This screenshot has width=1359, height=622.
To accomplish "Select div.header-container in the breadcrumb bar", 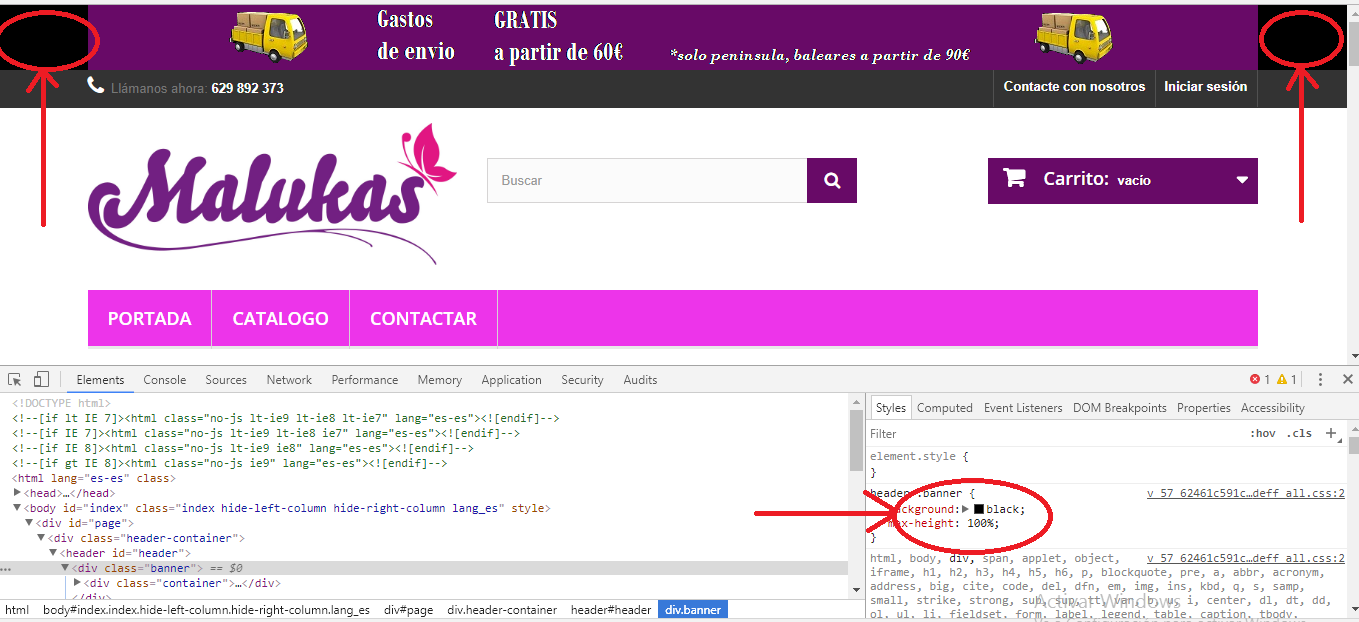I will [x=502, y=610].
